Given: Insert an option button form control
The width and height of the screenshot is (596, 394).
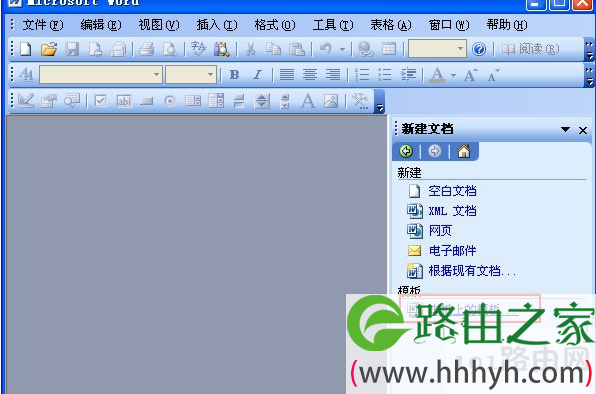Looking at the screenshot, I should 170,101.
